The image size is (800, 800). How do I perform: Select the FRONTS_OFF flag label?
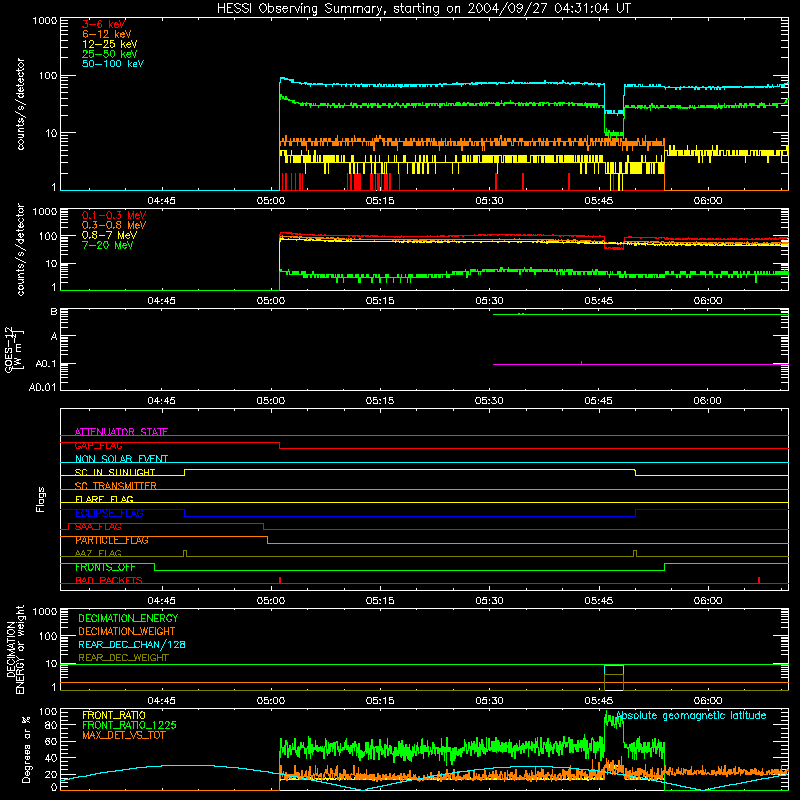tap(105, 567)
